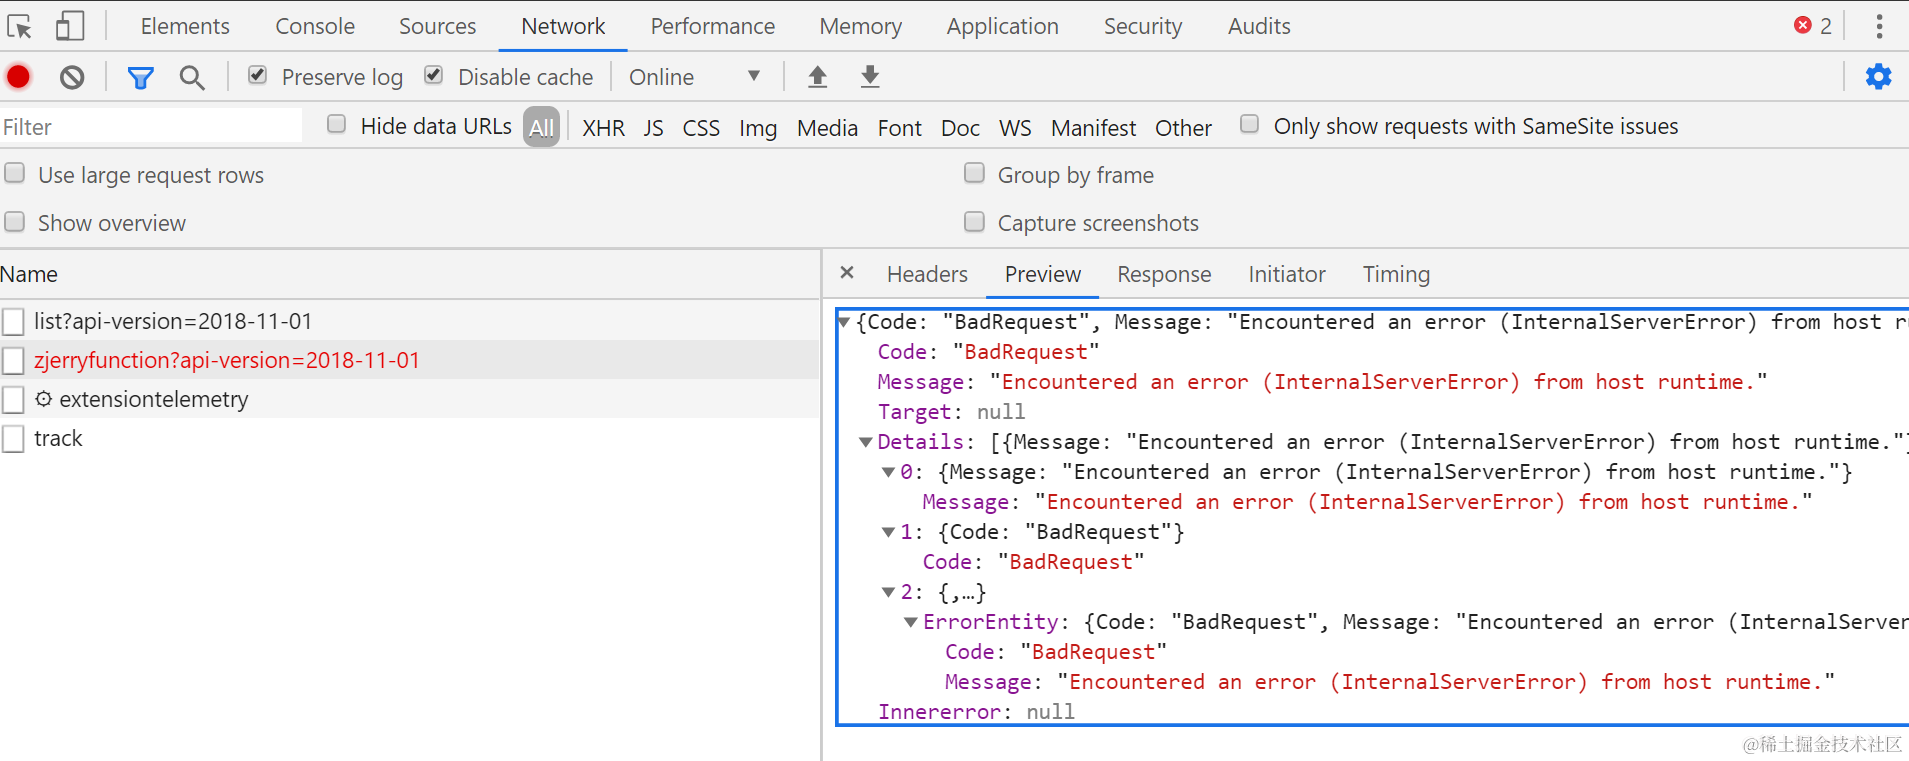This screenshot has width=1909, height=761.
Task: Show the Timing tab
Action: click(x=1396, y=274)
